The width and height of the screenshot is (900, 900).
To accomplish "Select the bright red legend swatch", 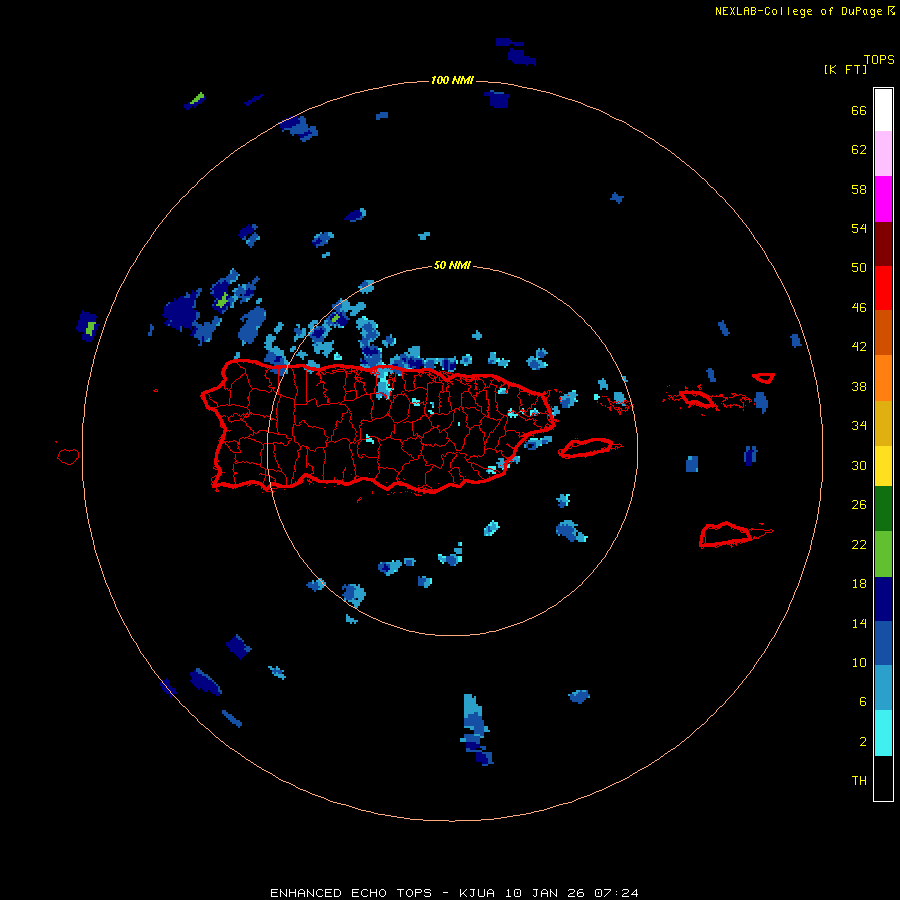I will tap(883, 288).
